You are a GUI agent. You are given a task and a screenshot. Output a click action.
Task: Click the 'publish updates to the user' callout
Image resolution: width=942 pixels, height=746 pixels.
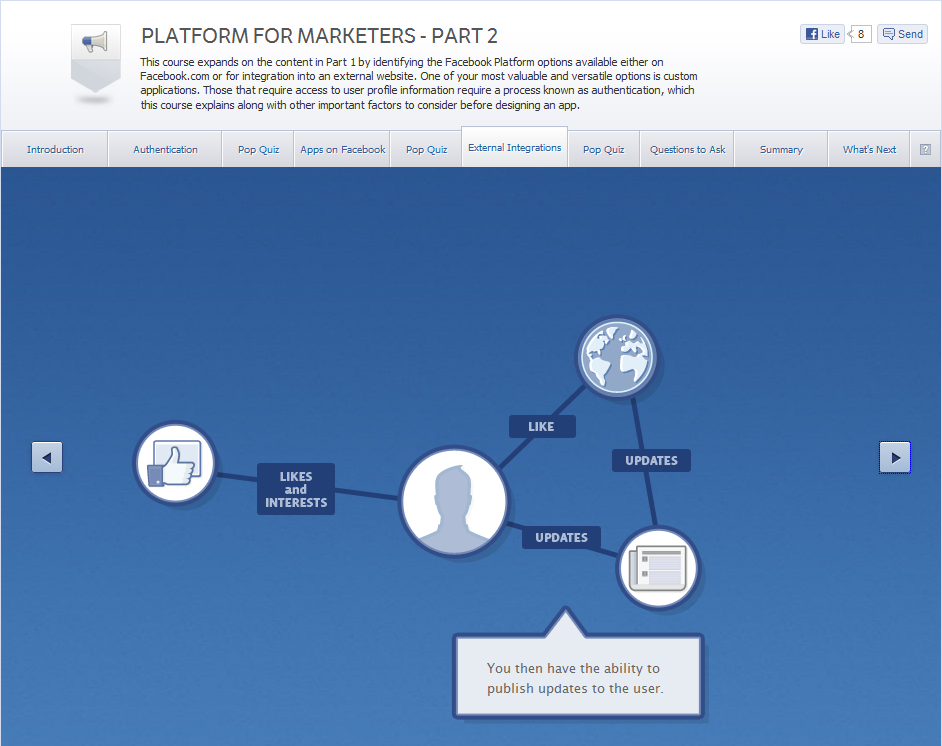(578, 678)
